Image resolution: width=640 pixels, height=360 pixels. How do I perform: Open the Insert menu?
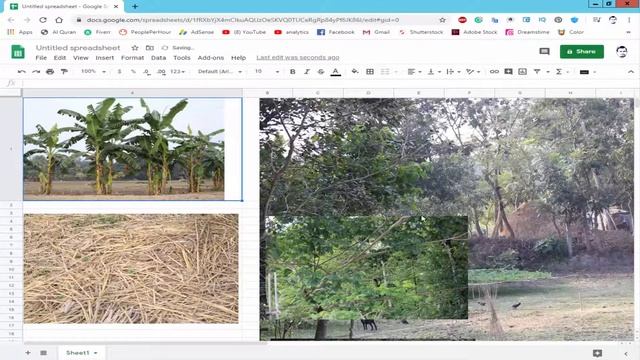point(105,58)
